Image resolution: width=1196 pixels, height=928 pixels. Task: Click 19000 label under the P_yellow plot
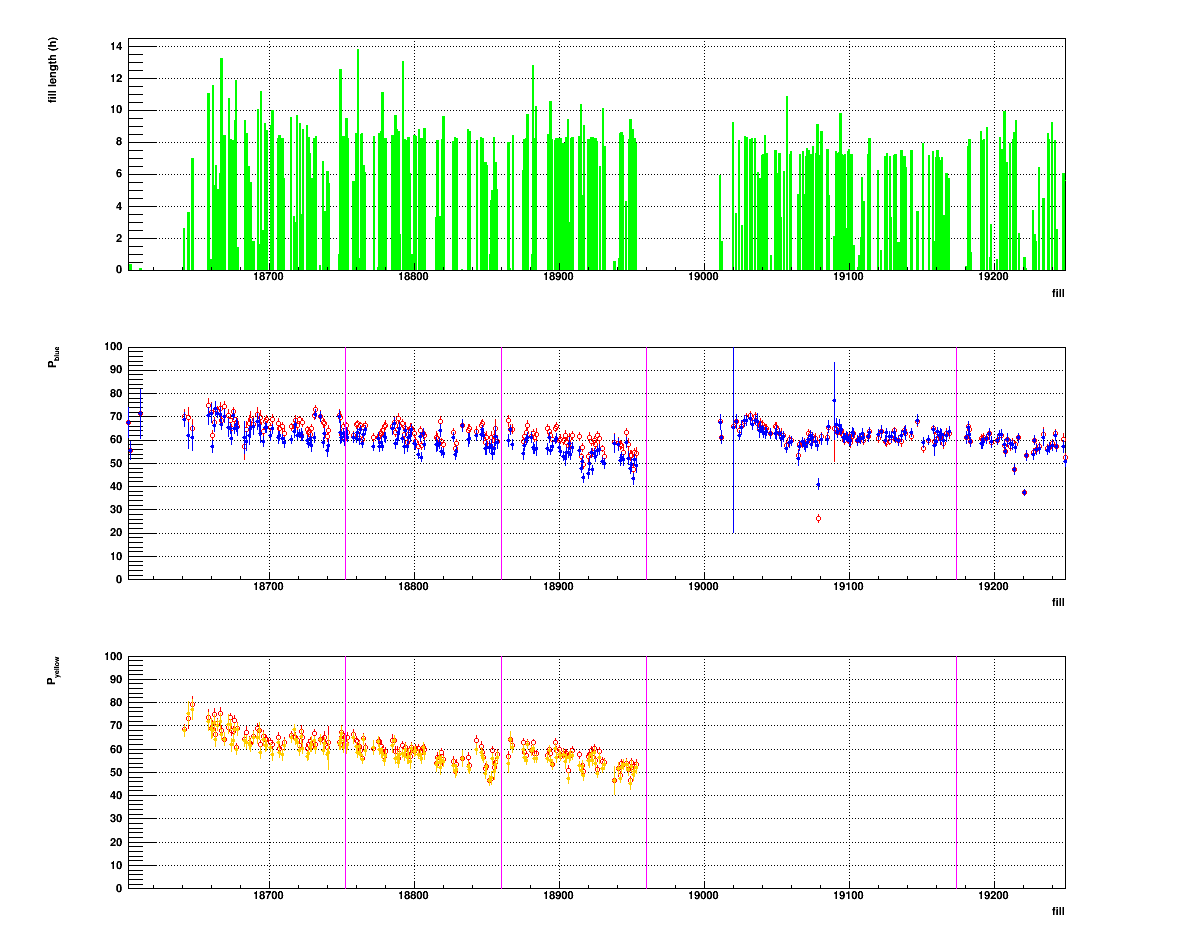pyautogui.click(x=703, y=895)
